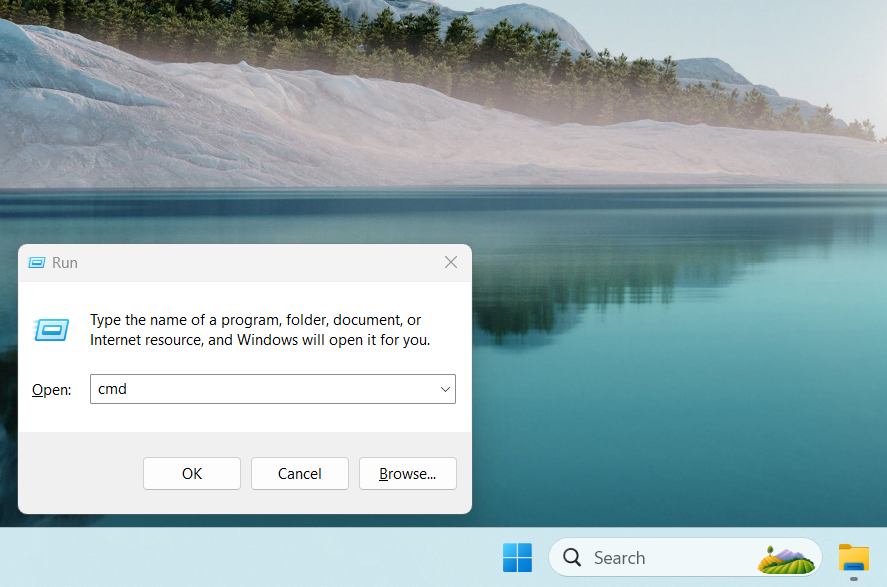The image size is (887, 587).
Task: Click the taskbar Search box
Action: tap(685, 558)
